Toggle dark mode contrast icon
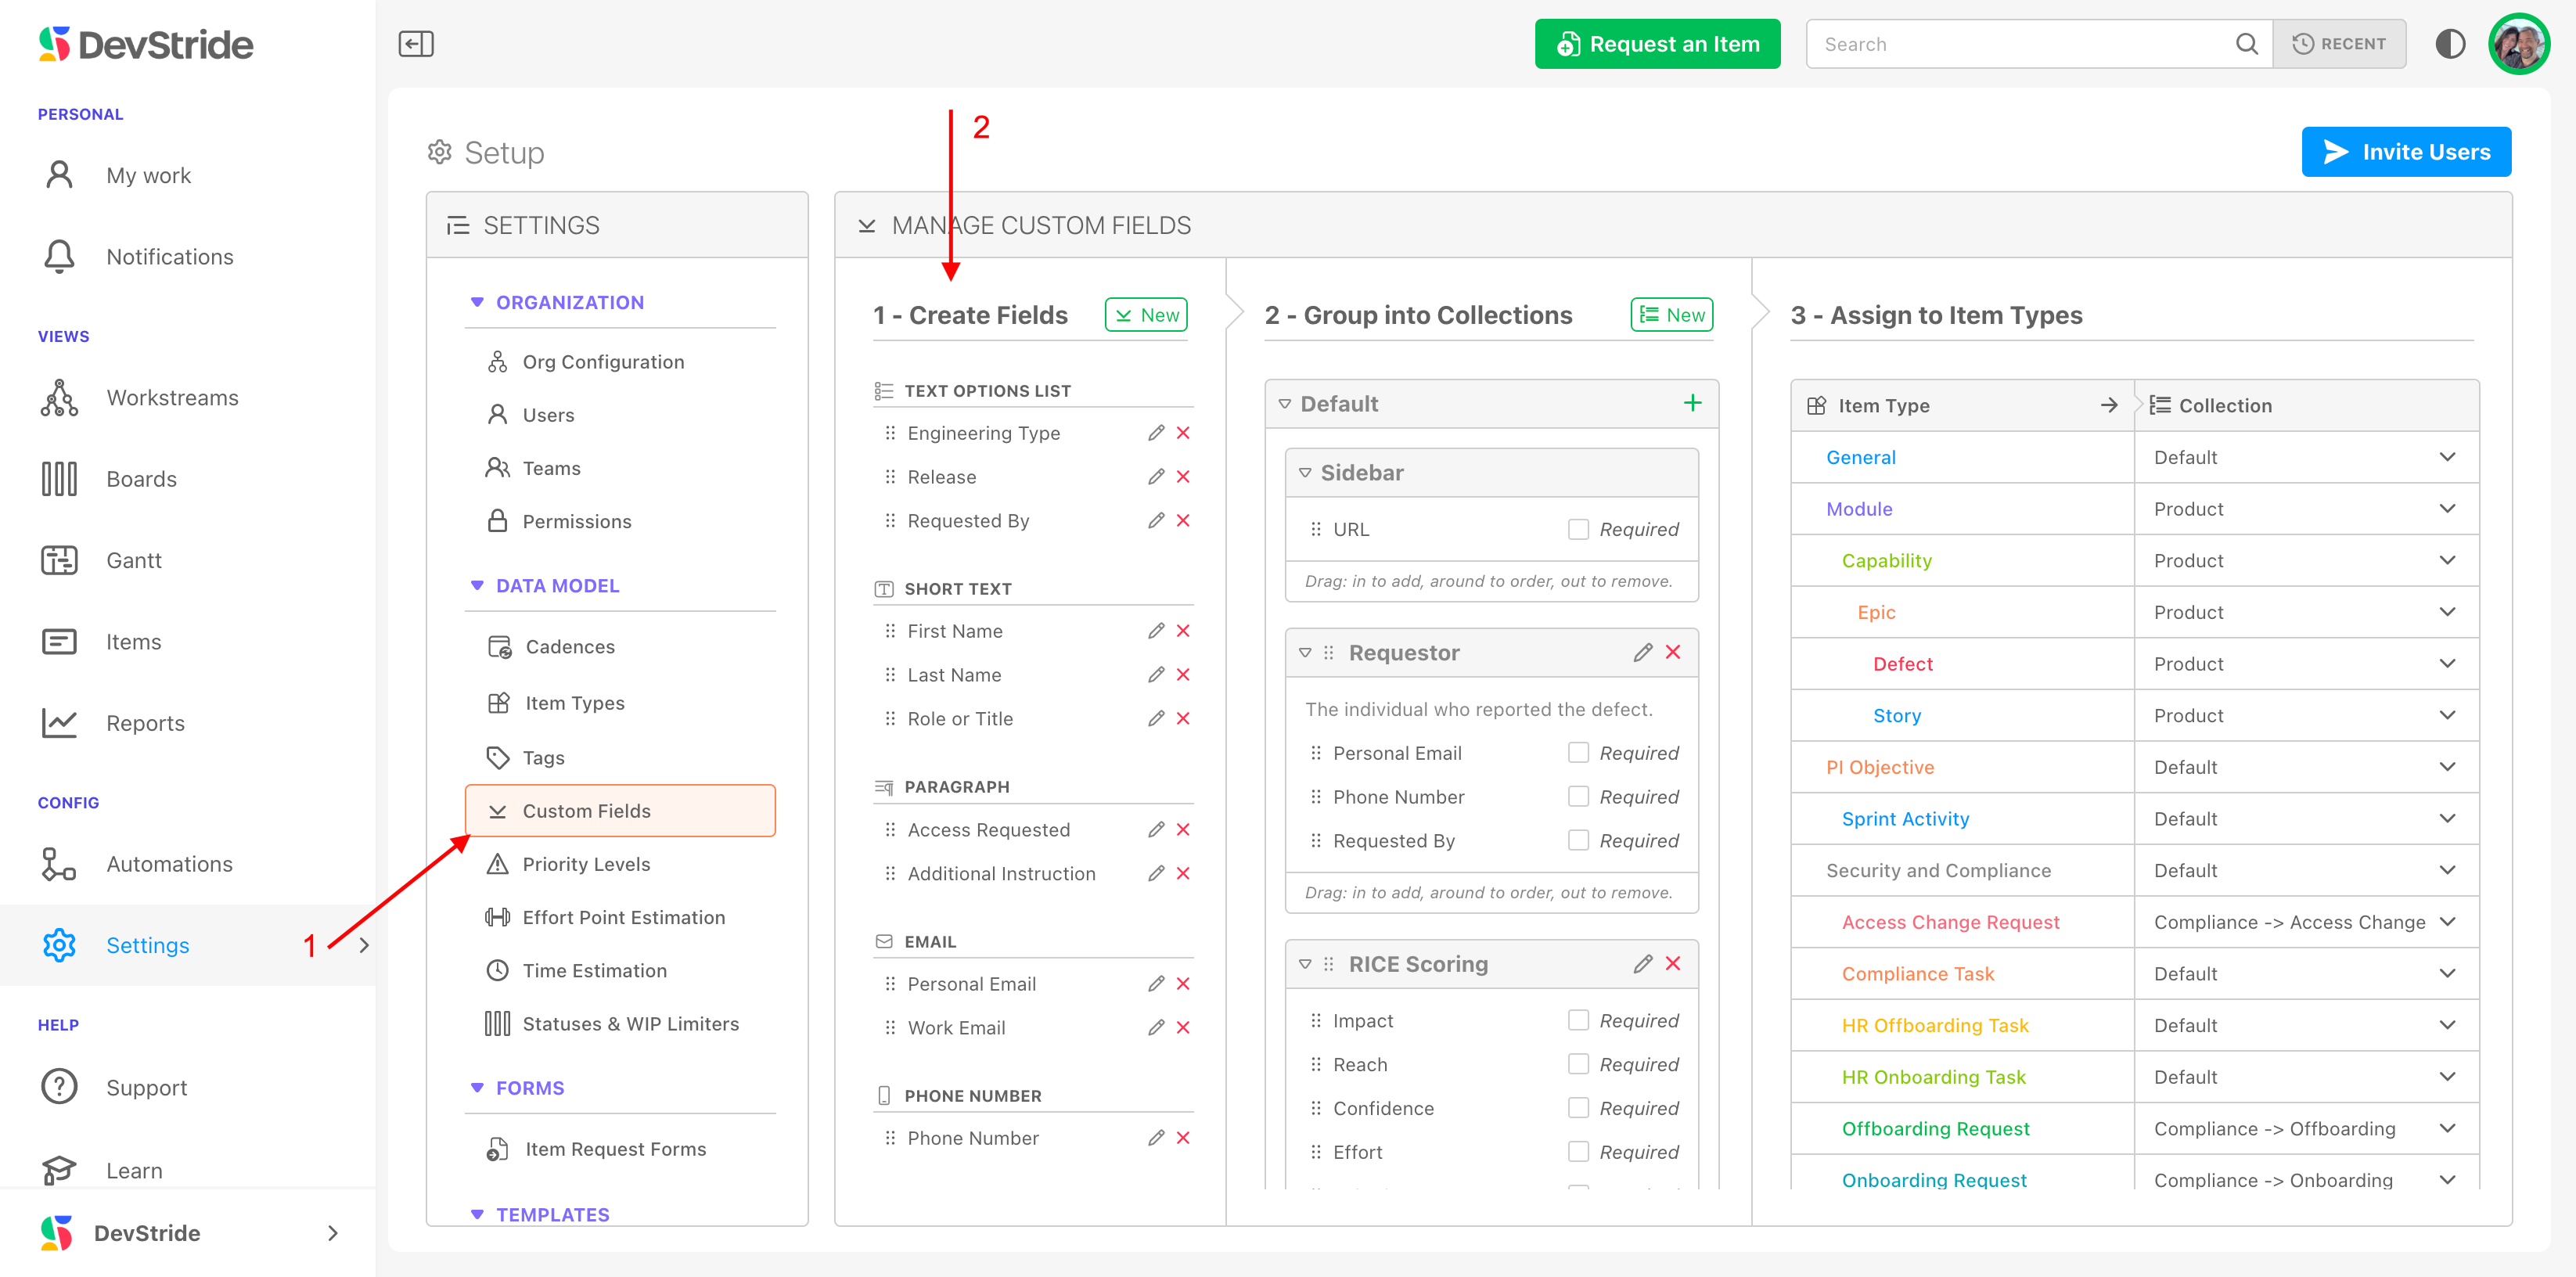The image size is (2576, 1277). click(2450, 44)
